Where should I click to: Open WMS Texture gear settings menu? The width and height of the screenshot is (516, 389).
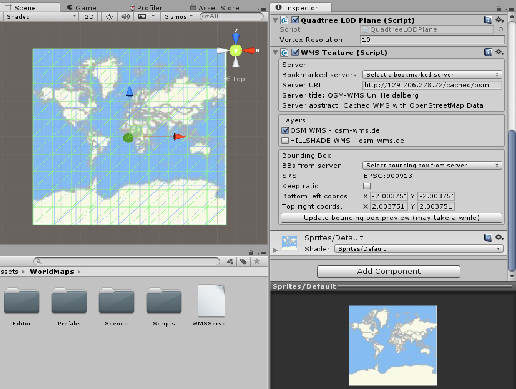499,52
